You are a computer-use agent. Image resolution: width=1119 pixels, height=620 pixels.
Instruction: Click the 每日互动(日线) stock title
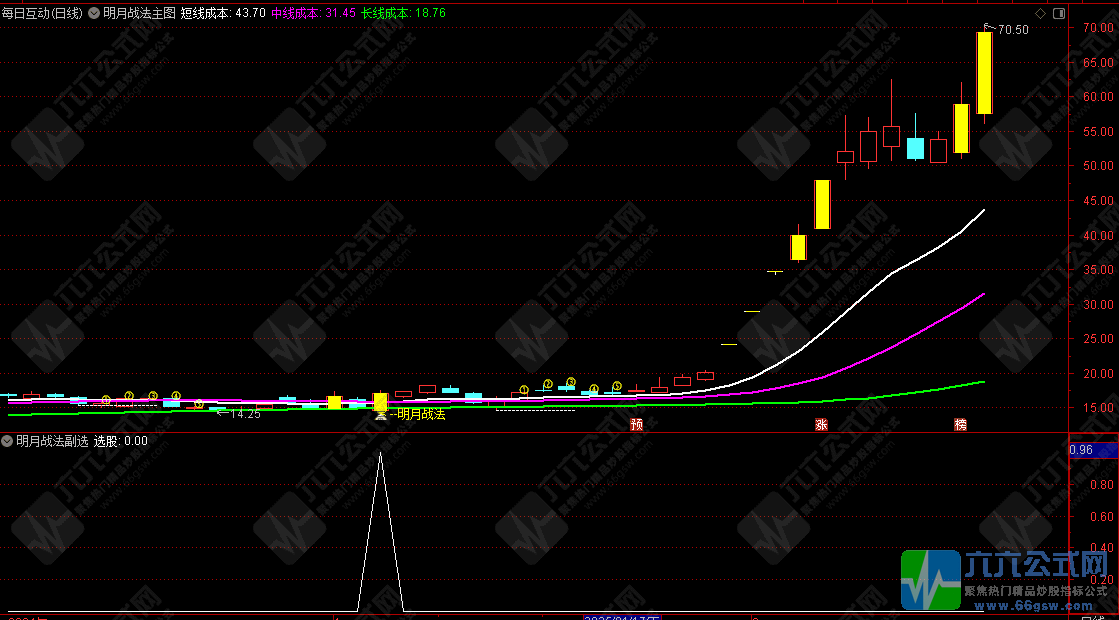43,14
